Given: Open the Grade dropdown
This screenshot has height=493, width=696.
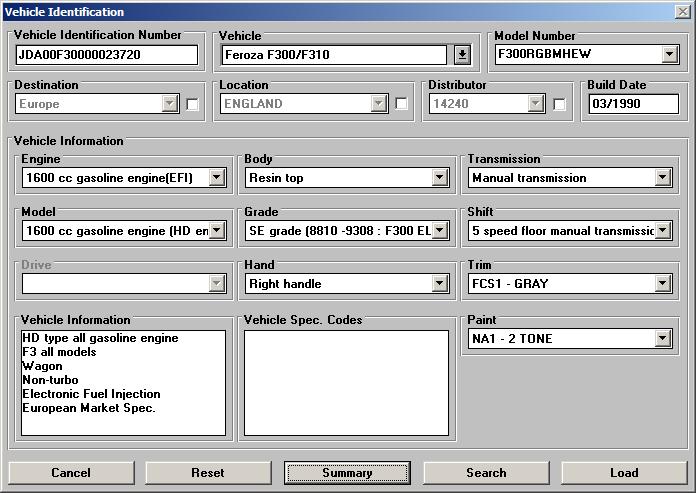Looking at the screenshot, I should [440, 231].
